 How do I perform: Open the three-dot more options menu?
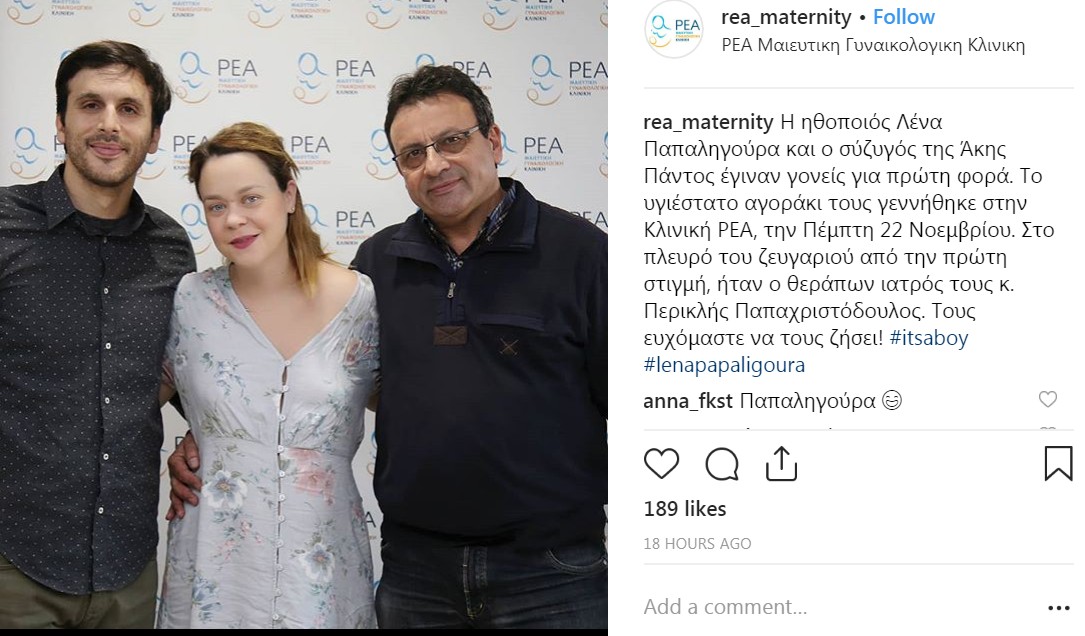[x=1059, y=608]
